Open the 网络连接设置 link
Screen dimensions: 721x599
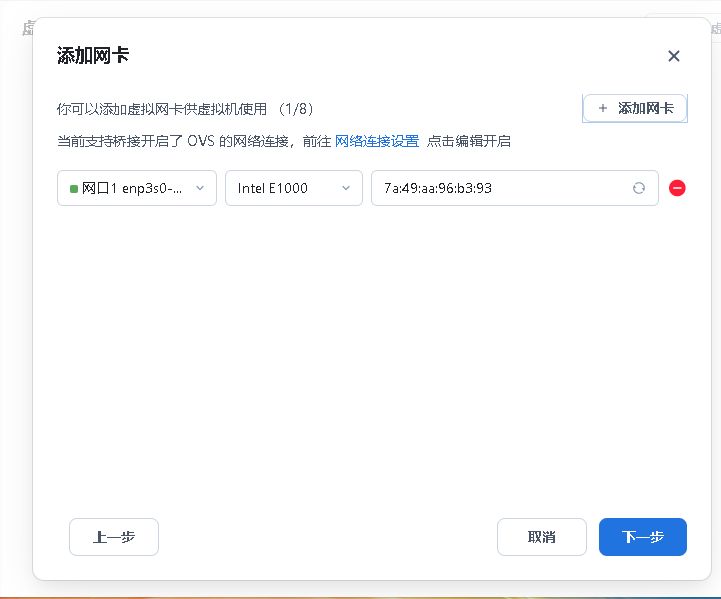pyautogui.click(x=376, y=141)
